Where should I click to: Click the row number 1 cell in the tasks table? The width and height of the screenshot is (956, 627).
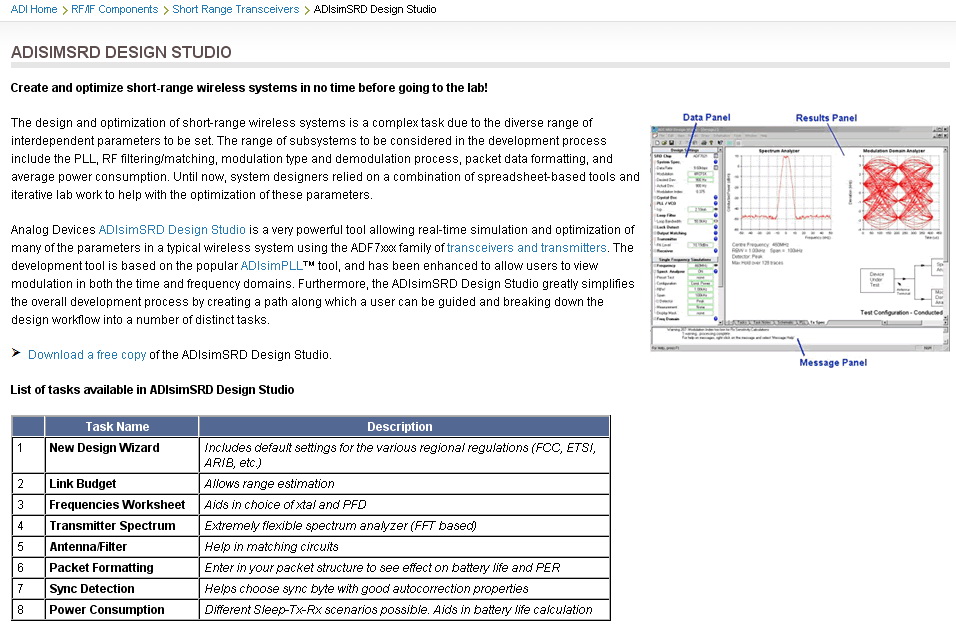(28, 455)
